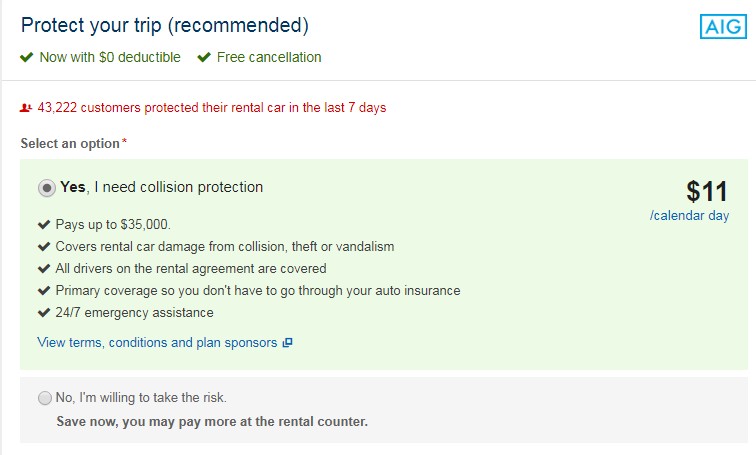Click the checkmark beside All drivers covered
Image resolution: width=756 pixels, height=455 pixels.
(x=44, y=268)
